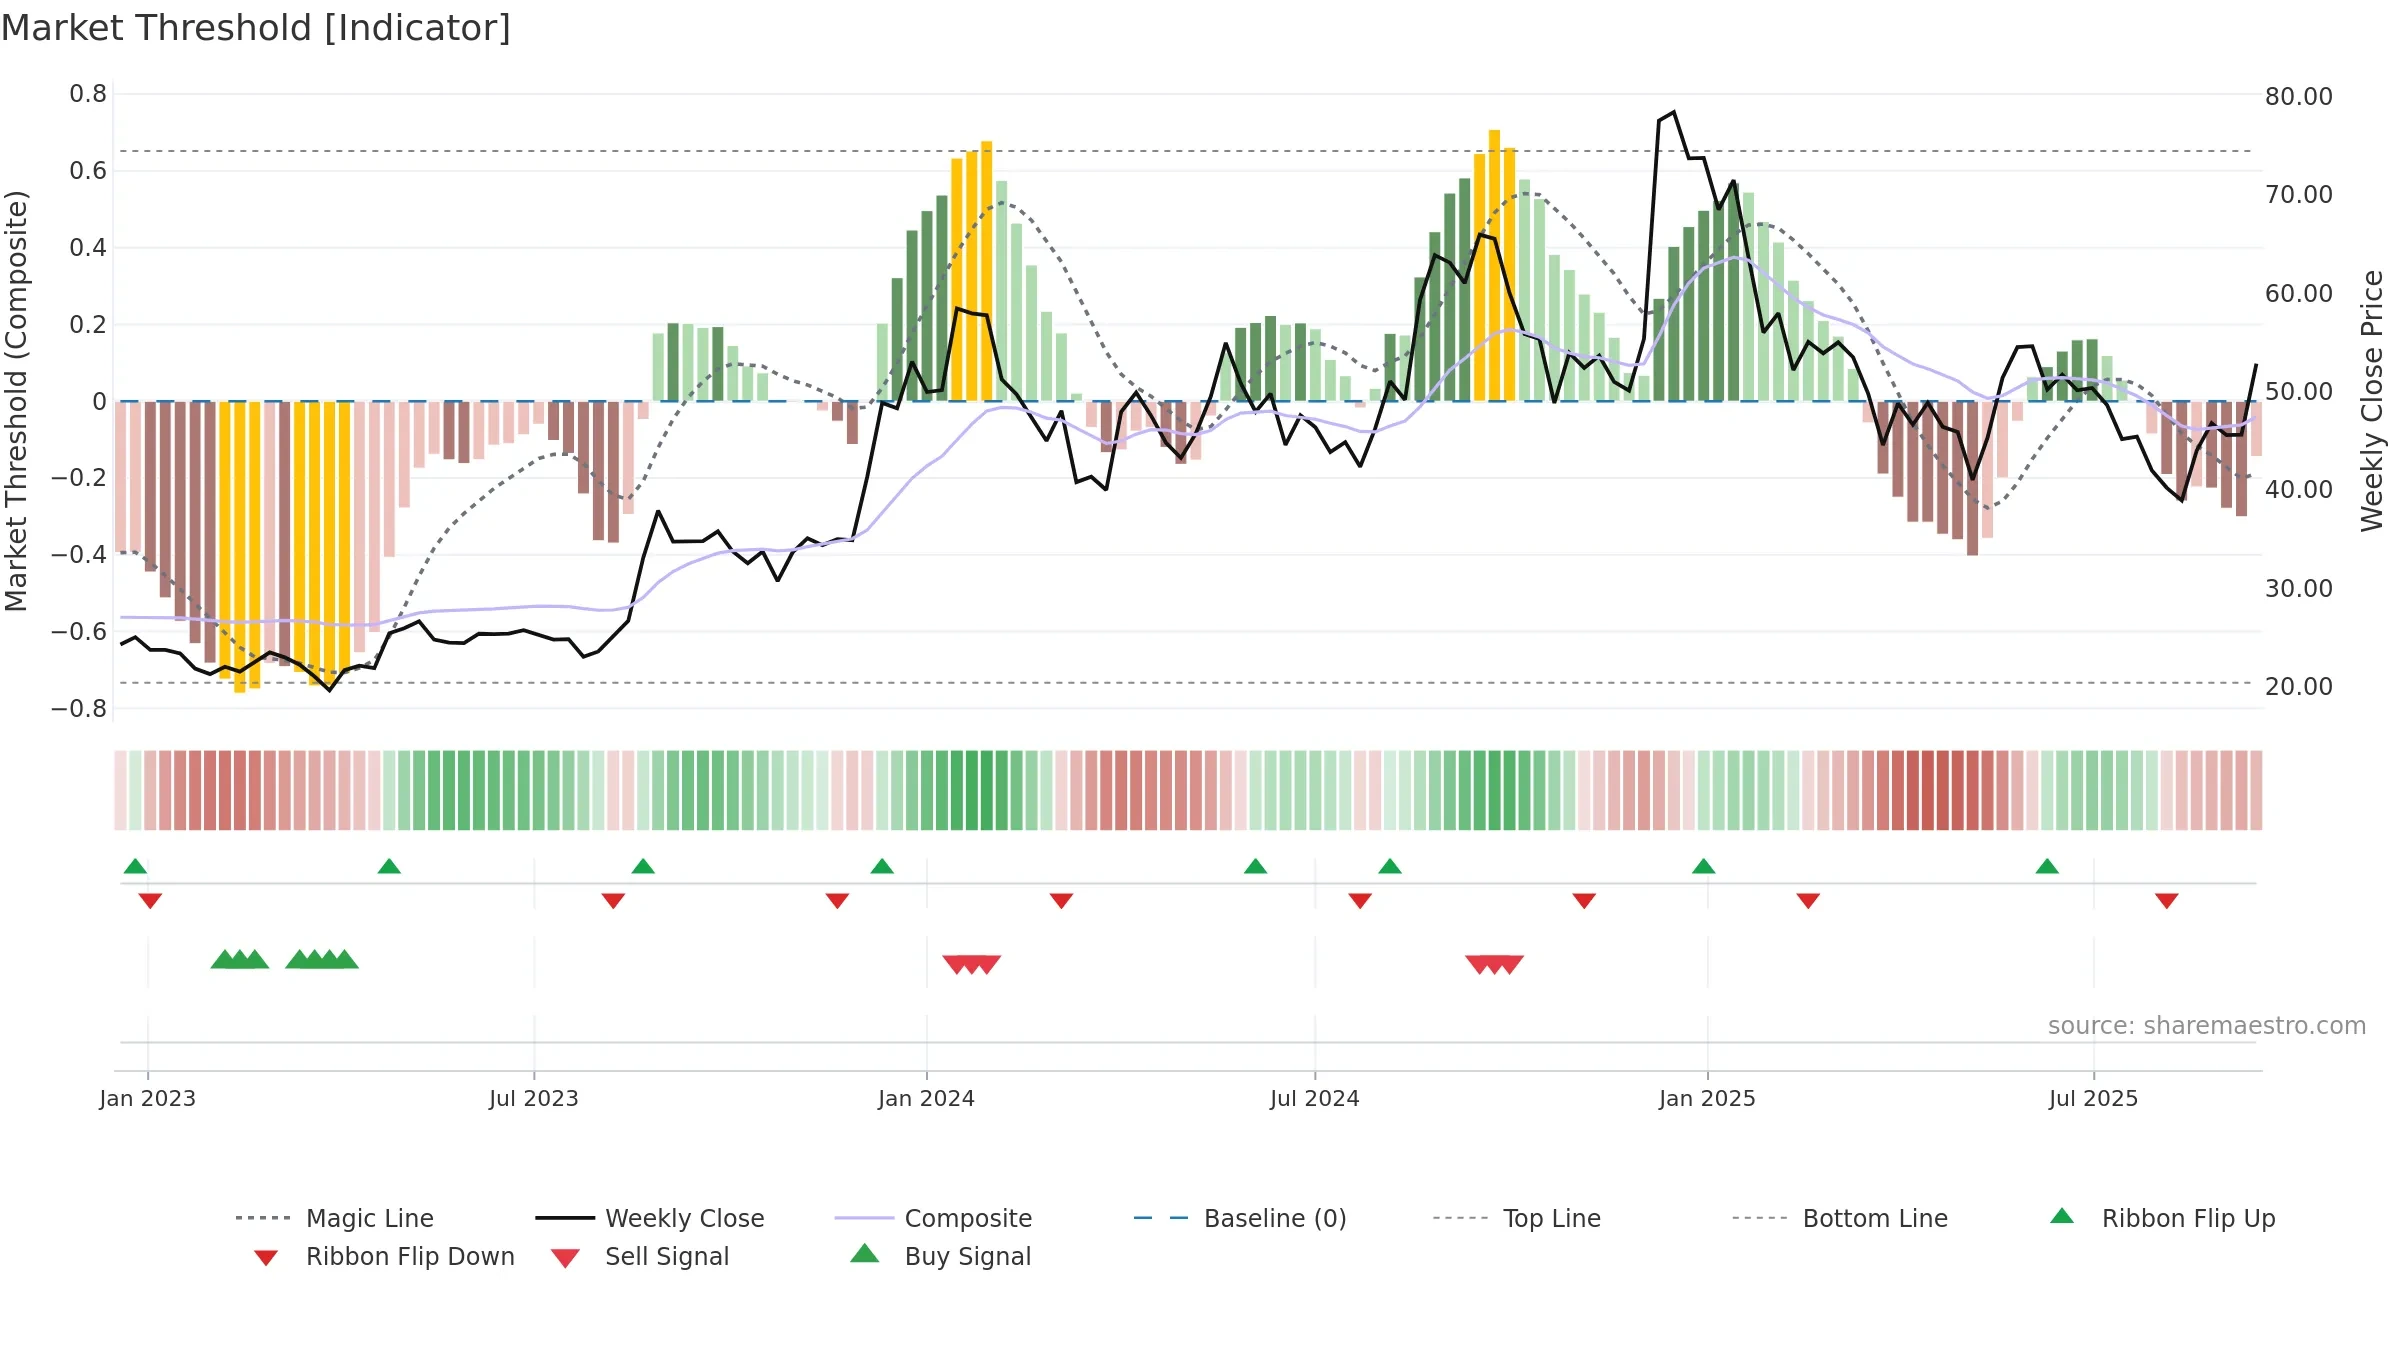Click the green Buy Signal legend triangle

pos(865,1253)
